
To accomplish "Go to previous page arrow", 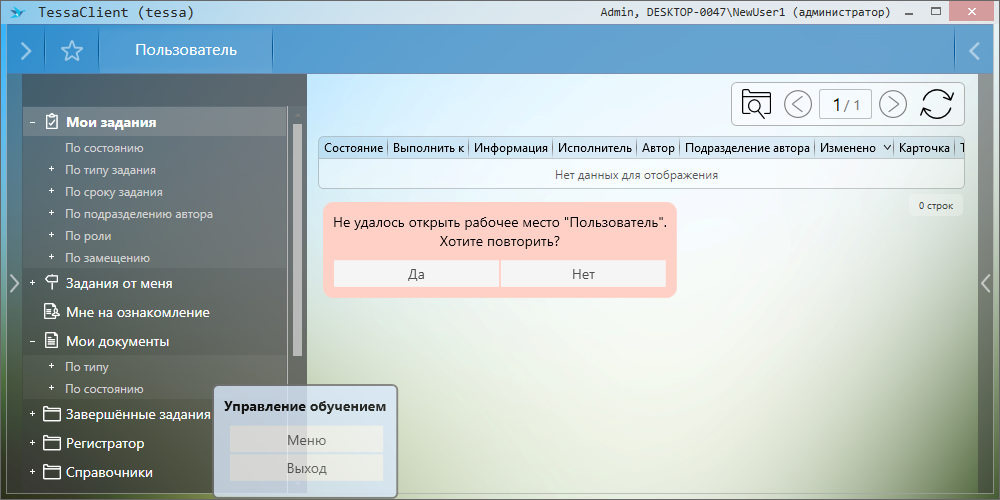I will 798,104.
